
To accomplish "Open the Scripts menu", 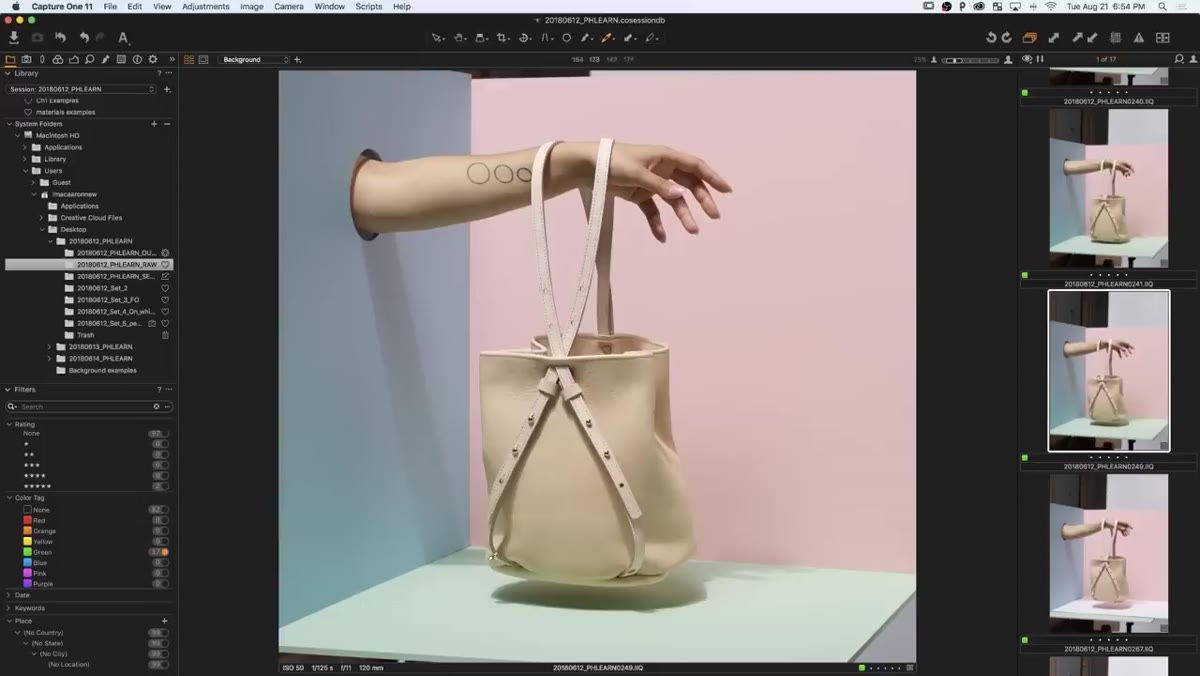I will (x=369, y=6).
